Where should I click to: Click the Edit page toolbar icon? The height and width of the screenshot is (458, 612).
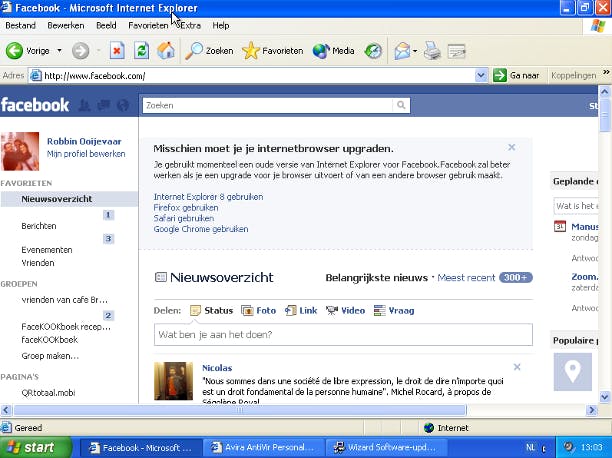(x=456, y=51)
